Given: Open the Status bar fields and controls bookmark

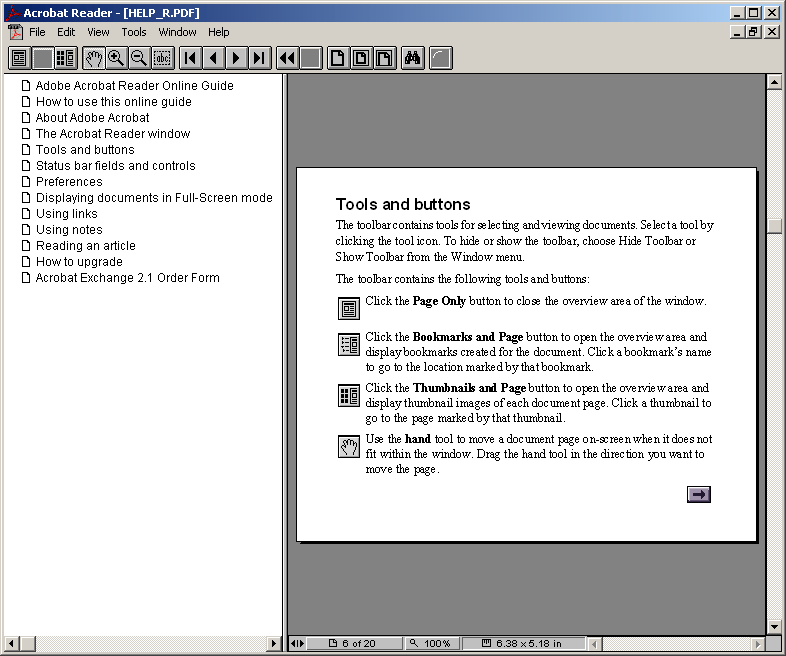Looking at the screenshot, I should pyautogui.click(x=115, y=166).
